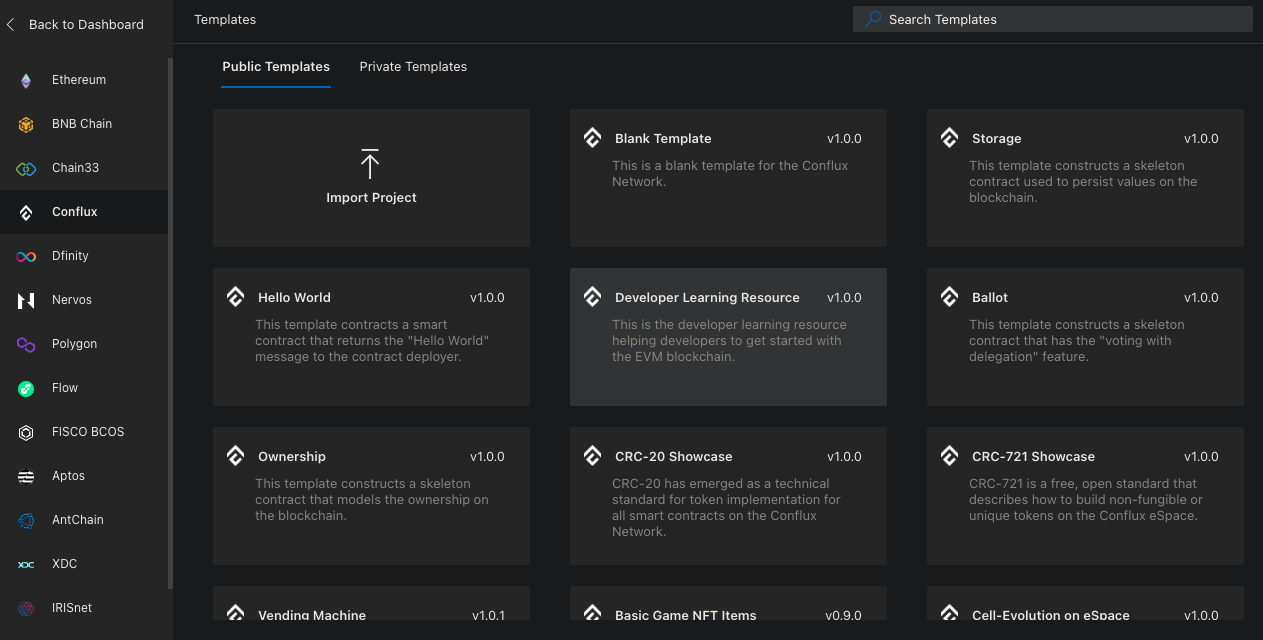Switch to the Private Templates tab
The width and height of the screenshot is (1263, 640).
pyautogui.click(x=413, y=67)
